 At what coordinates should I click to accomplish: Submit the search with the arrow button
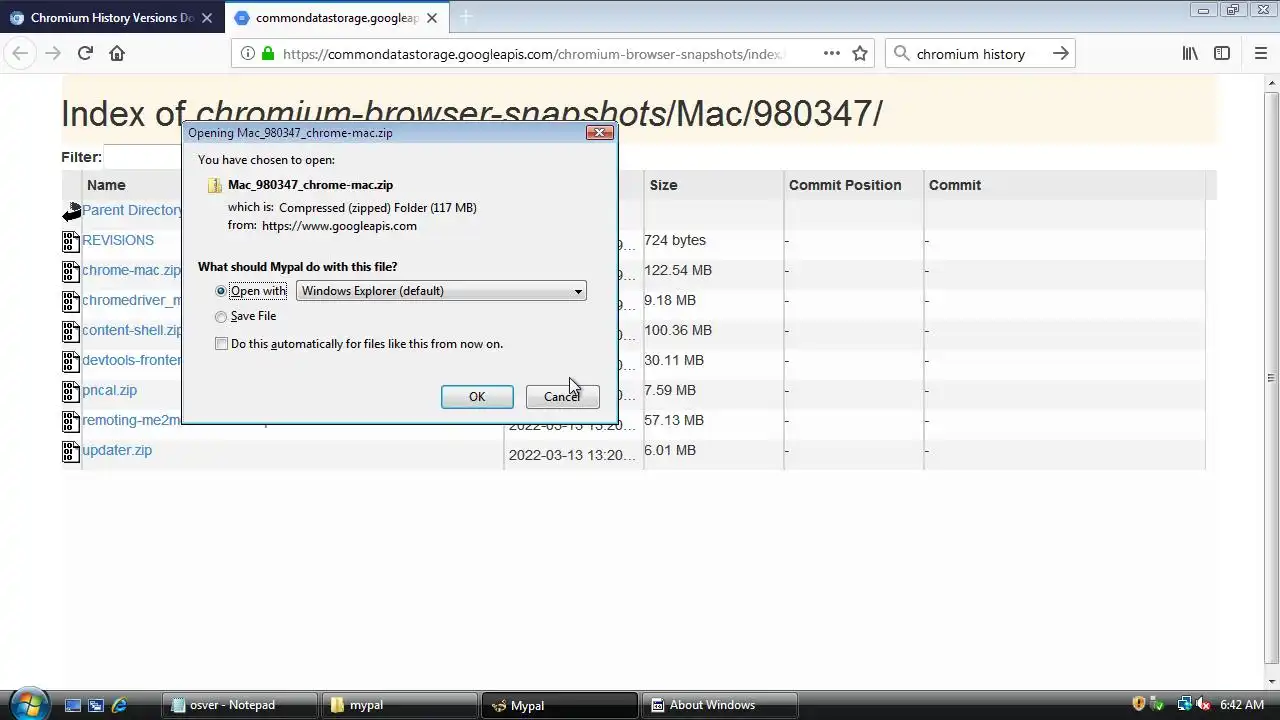click(1060, 54)
